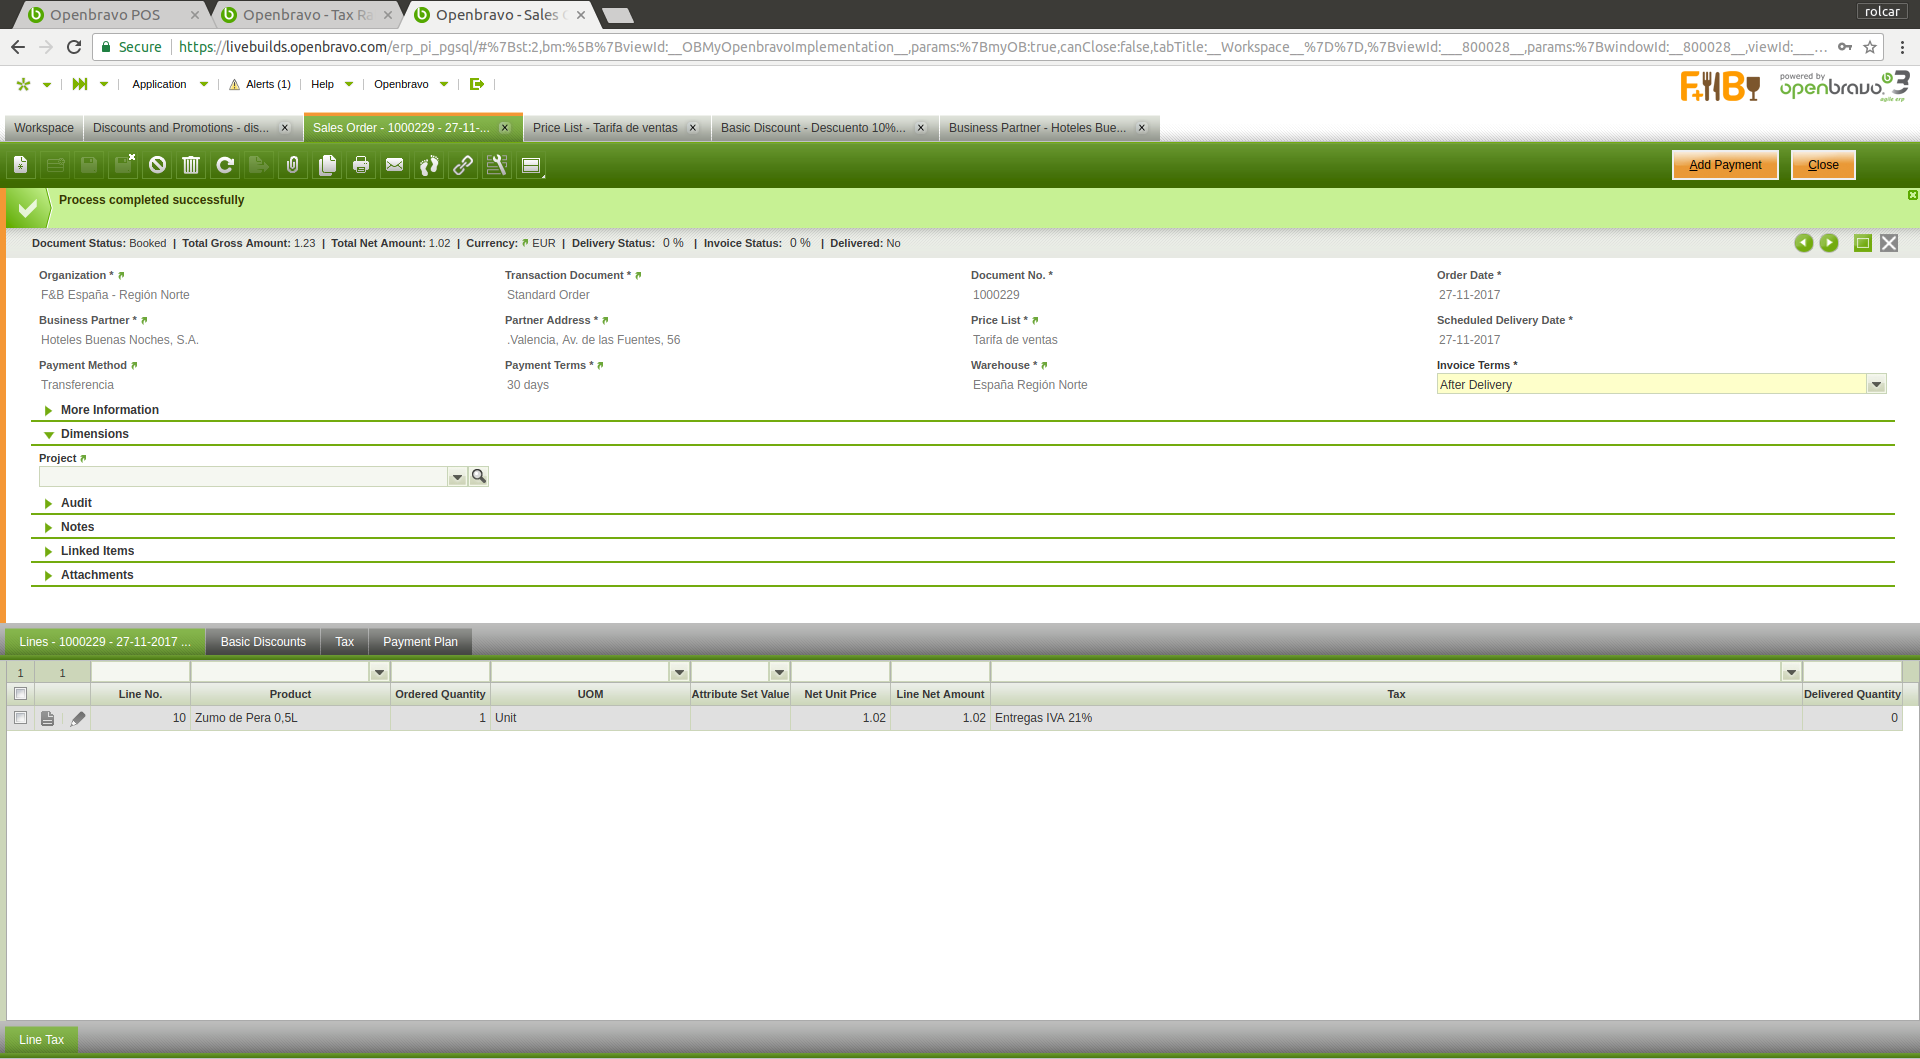
Task: Open the UOM filter dropdown
Action: click(x=679, y=673)
